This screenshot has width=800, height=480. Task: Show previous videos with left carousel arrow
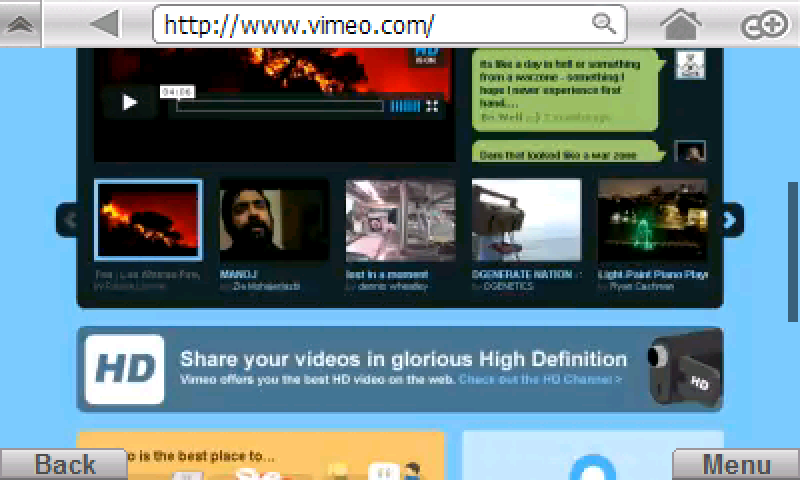point(68,220)
